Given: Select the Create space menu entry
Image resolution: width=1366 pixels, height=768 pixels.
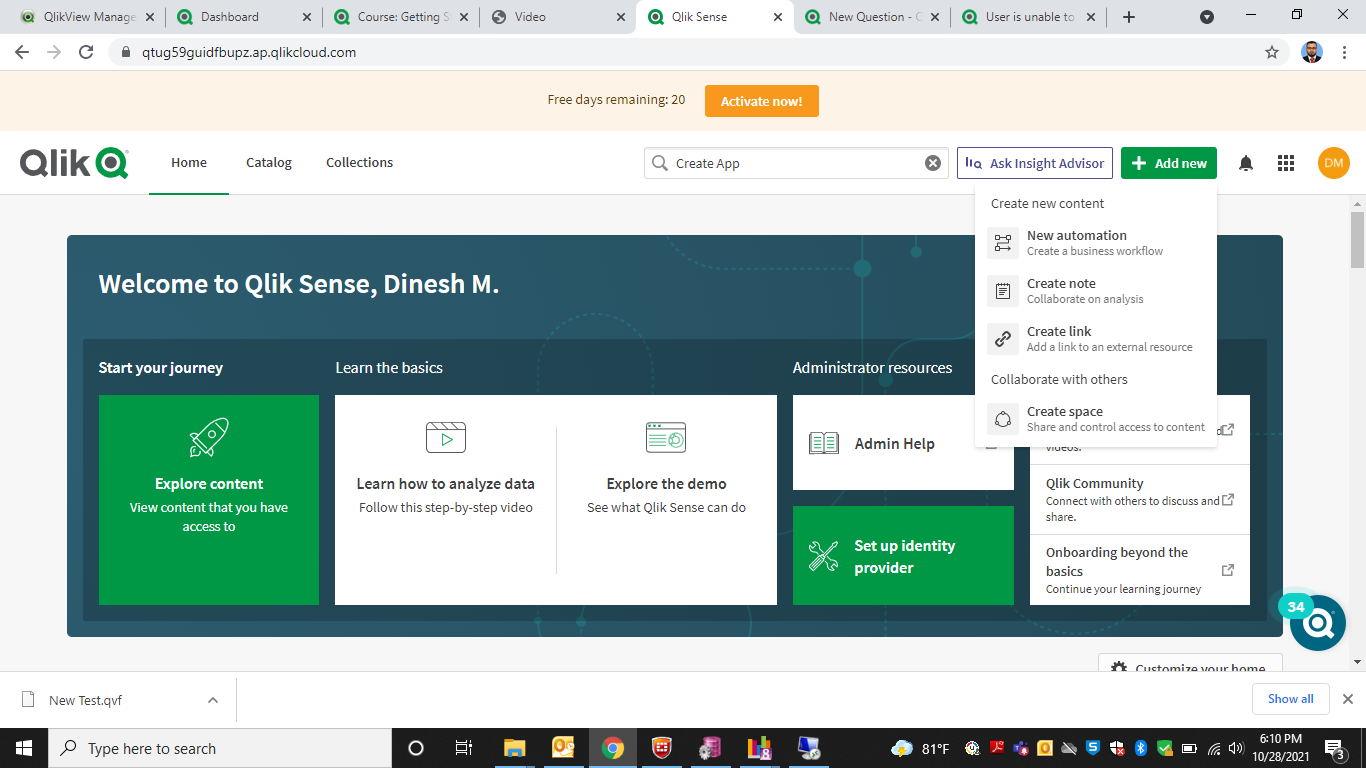Looking at the screenshot, I should (x=1096, y=419).
